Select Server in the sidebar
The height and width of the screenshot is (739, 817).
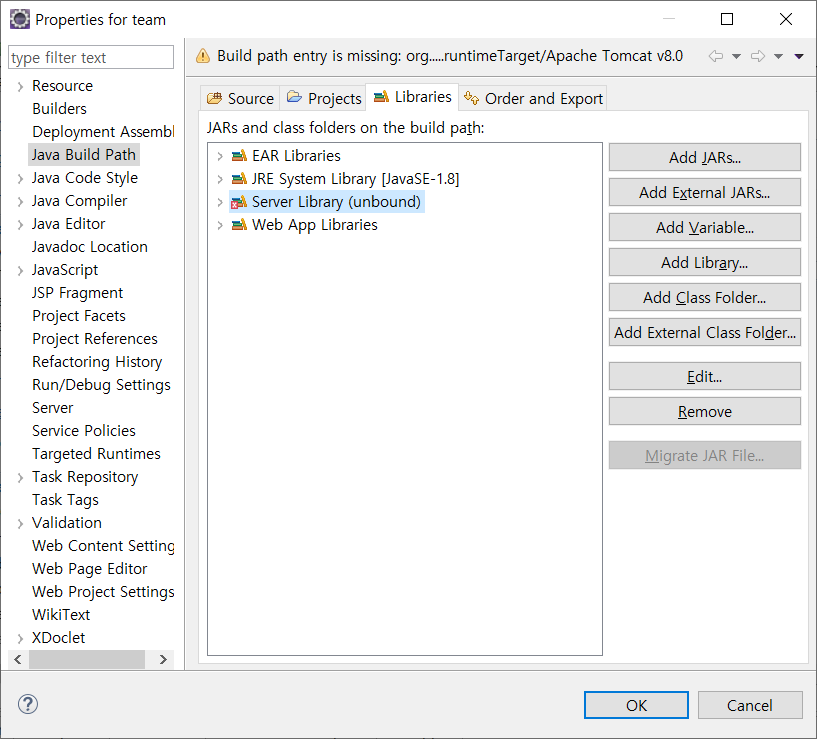53,408
